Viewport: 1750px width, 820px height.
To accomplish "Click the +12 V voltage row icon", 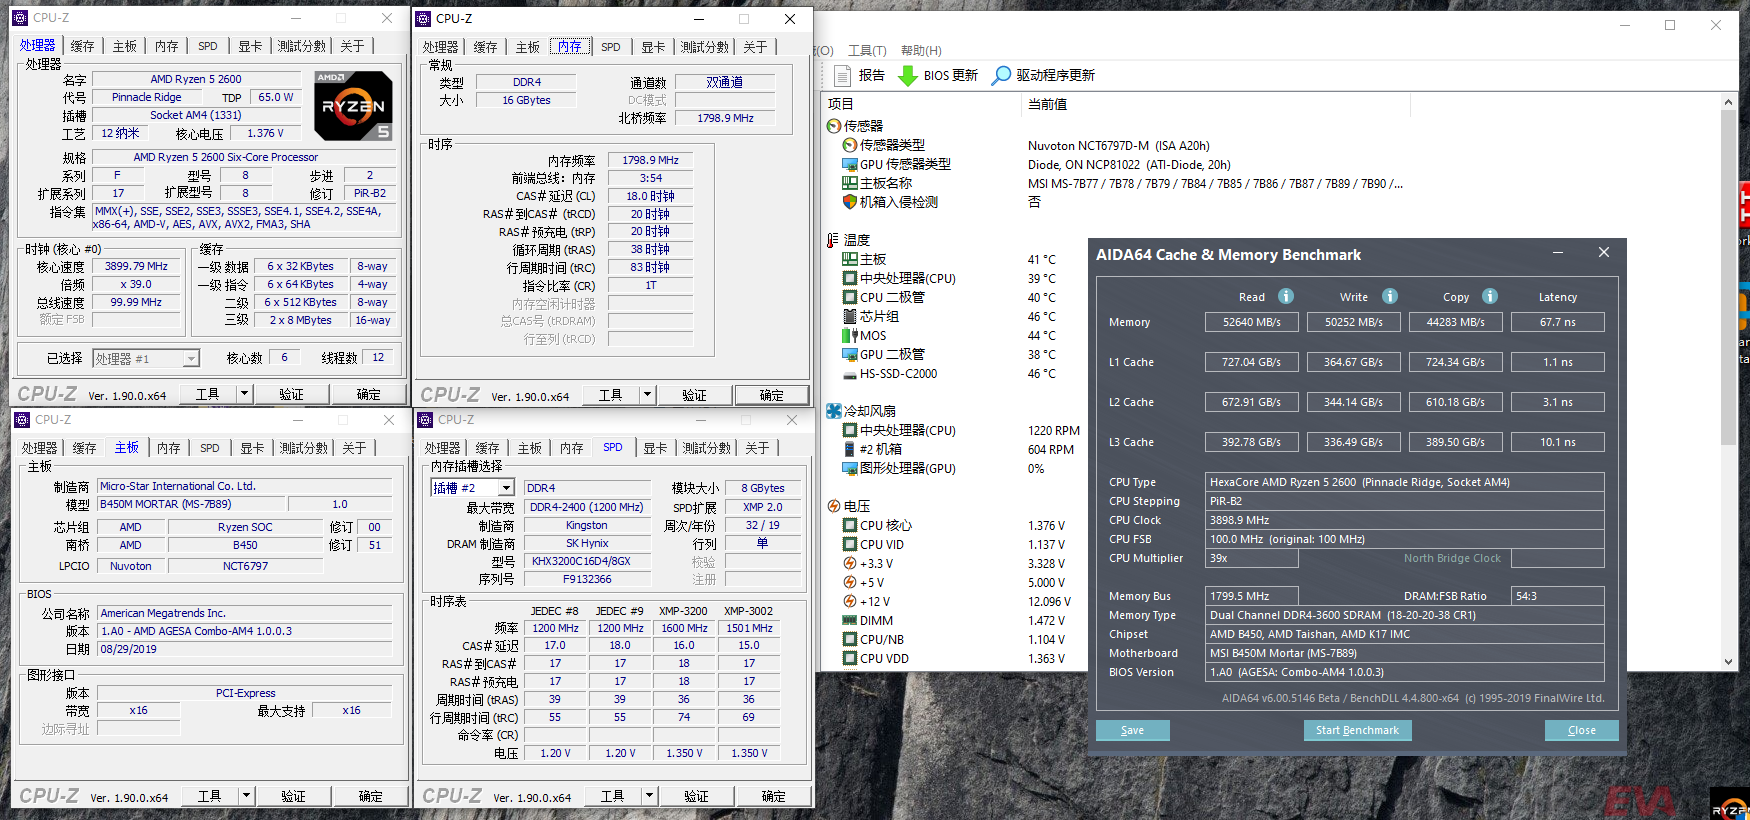I will pos(850,601).
